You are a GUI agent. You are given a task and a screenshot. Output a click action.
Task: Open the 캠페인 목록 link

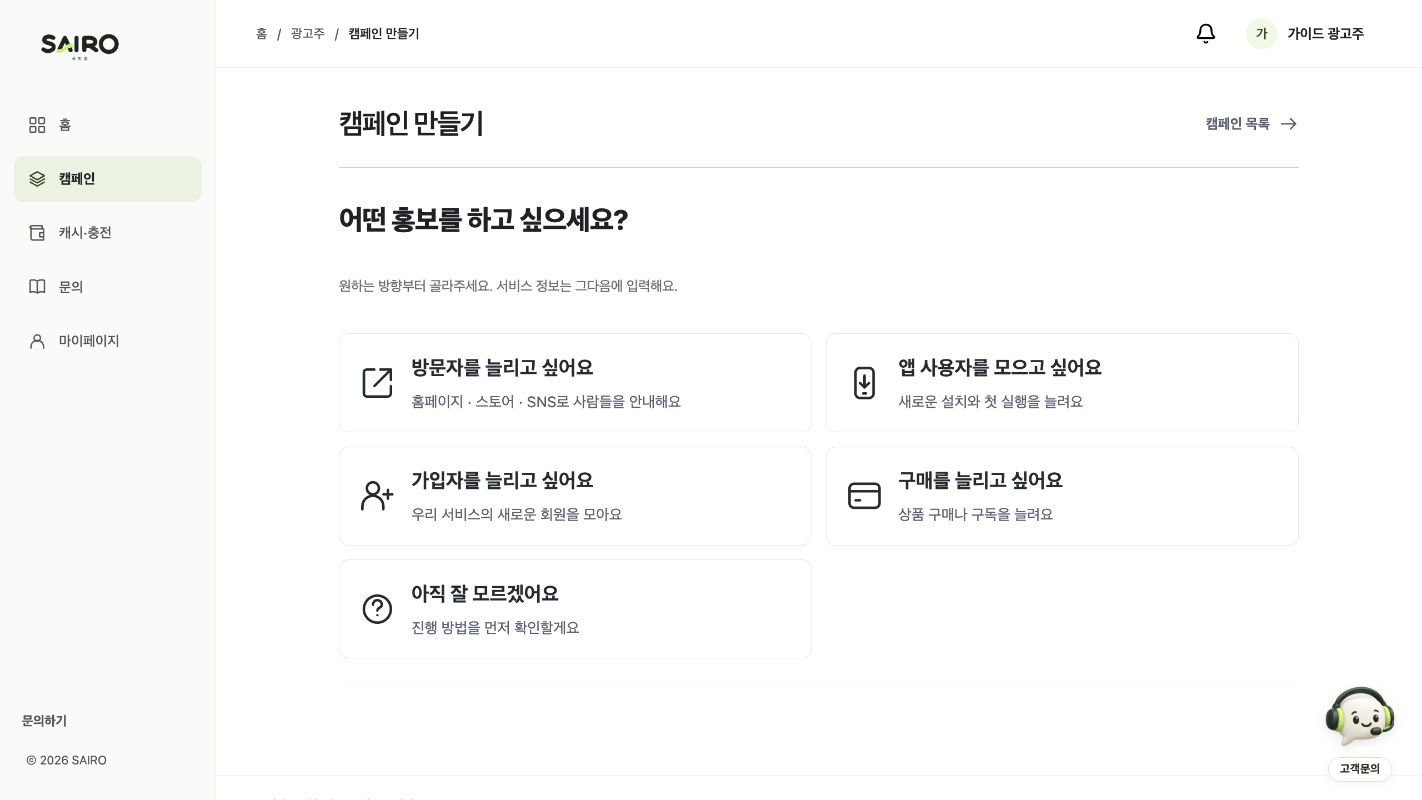point(1252,124)
